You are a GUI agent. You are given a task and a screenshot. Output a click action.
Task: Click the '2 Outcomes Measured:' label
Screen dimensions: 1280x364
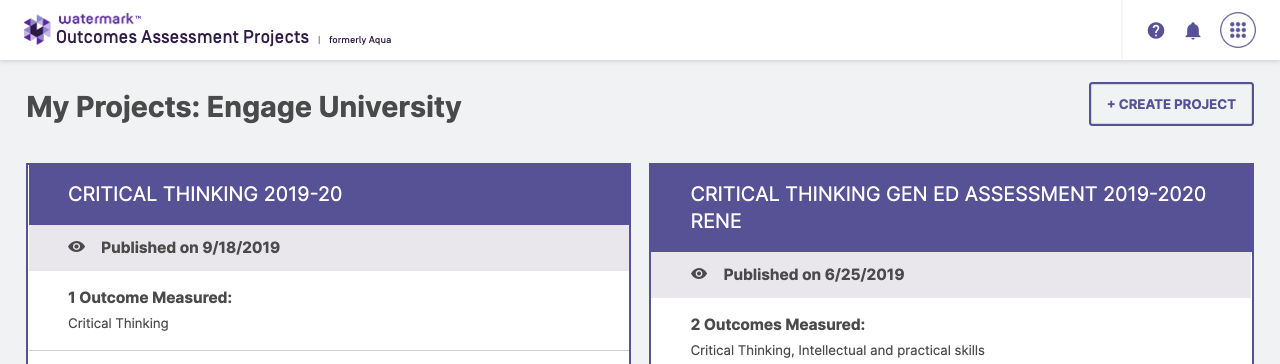[778, 324]
